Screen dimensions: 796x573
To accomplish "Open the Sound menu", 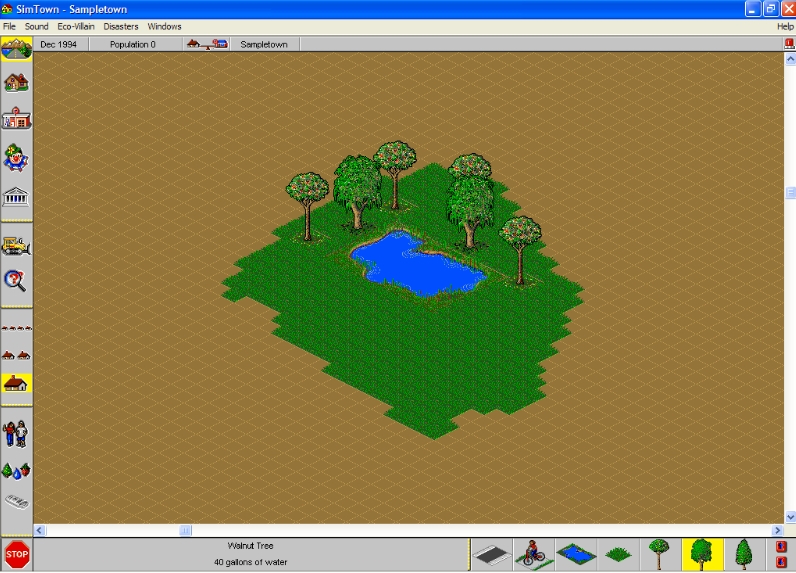I will click(37, 26).
